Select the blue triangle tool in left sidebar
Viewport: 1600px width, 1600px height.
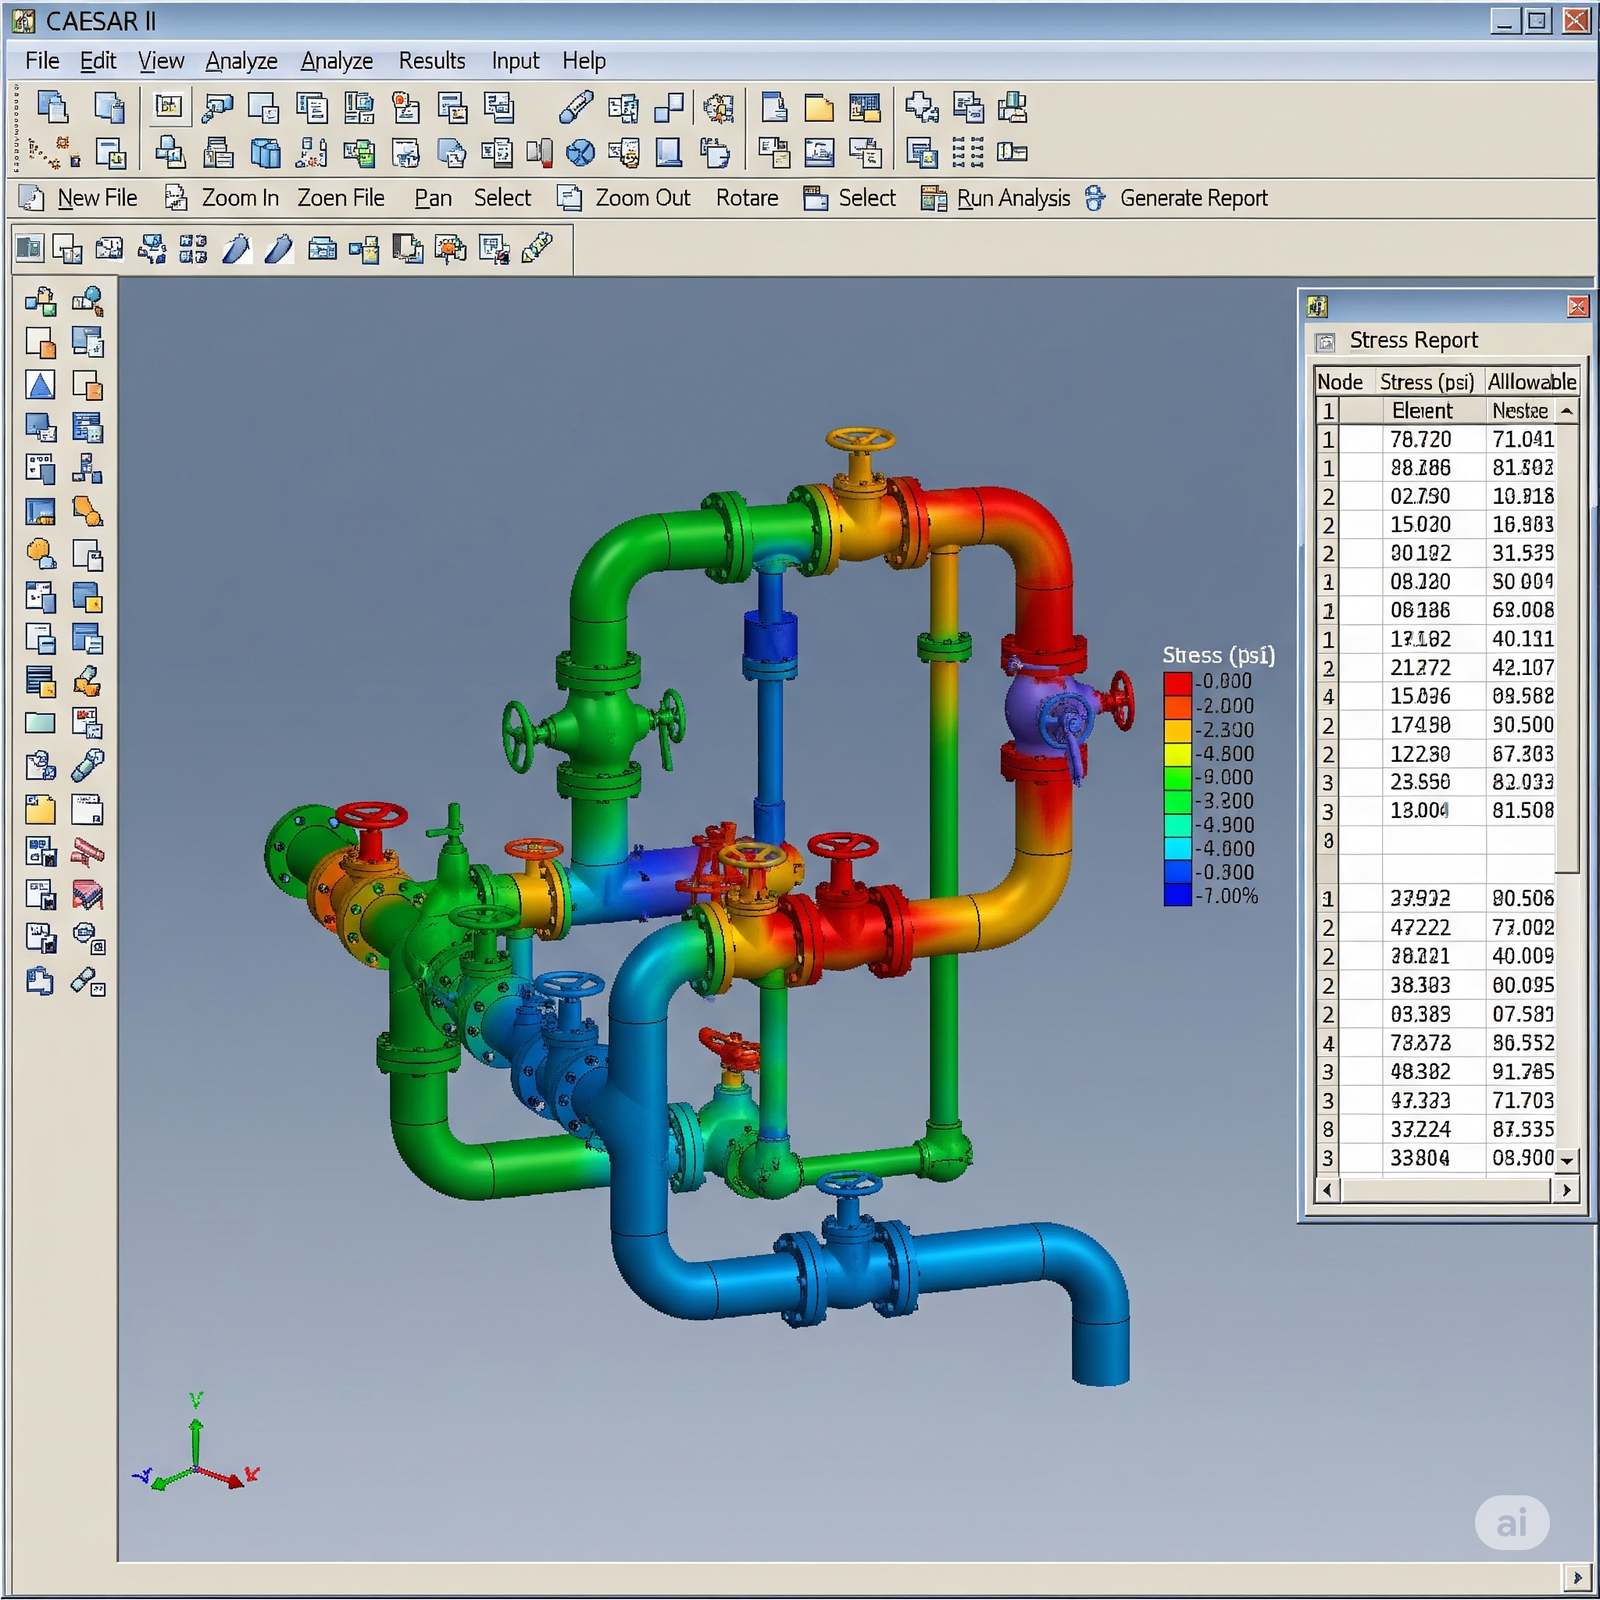(x=40, y=385)
